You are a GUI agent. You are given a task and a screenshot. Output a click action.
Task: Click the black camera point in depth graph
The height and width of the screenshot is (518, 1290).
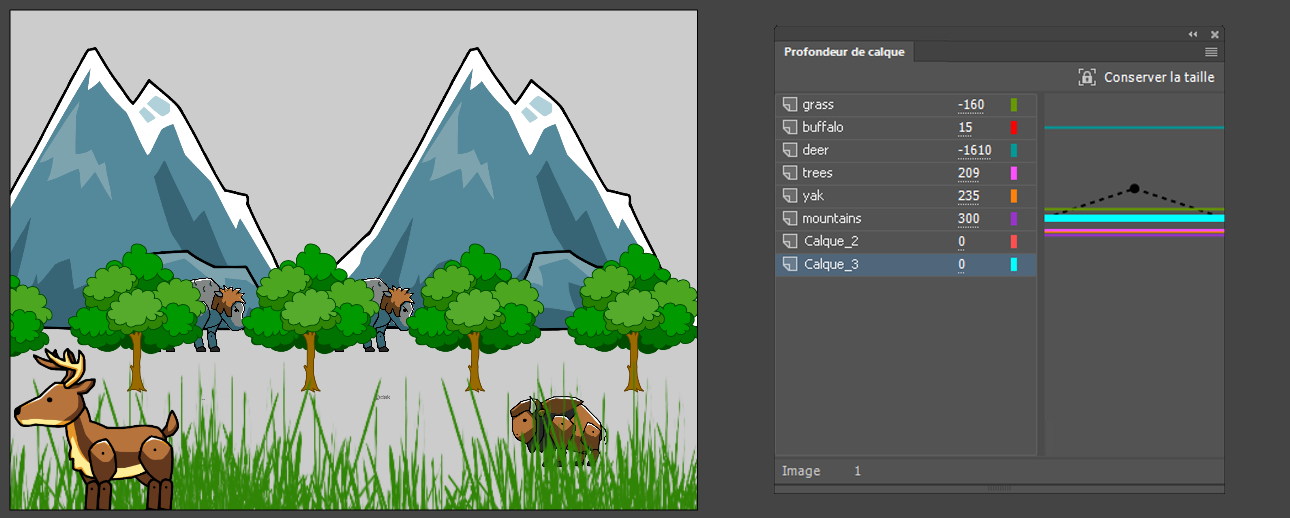tap(1134, 188)
